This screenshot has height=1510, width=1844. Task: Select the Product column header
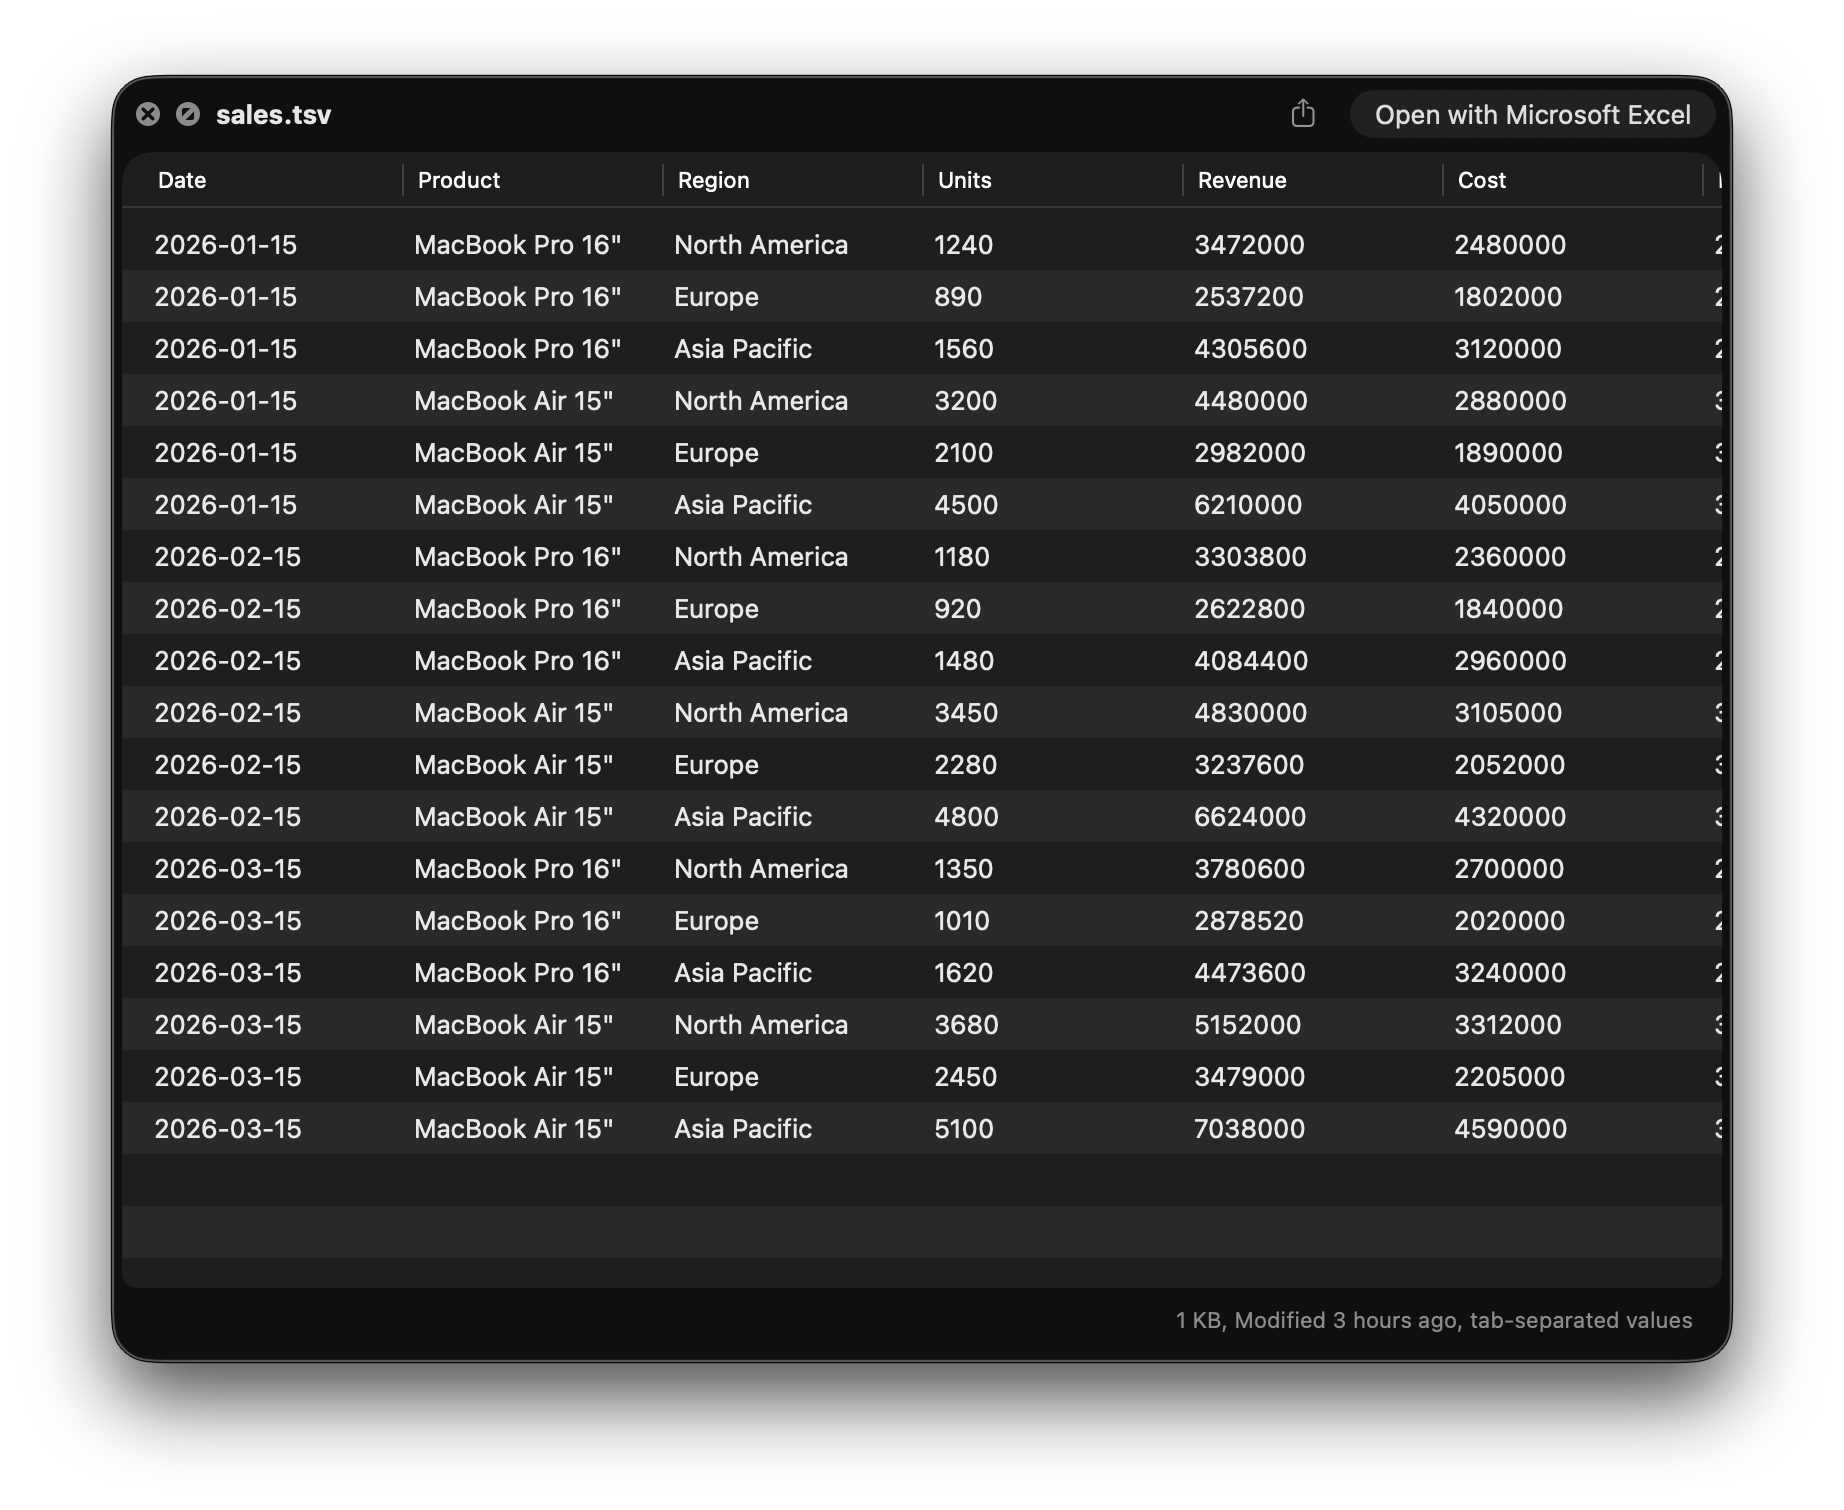[x=459, y=180]
